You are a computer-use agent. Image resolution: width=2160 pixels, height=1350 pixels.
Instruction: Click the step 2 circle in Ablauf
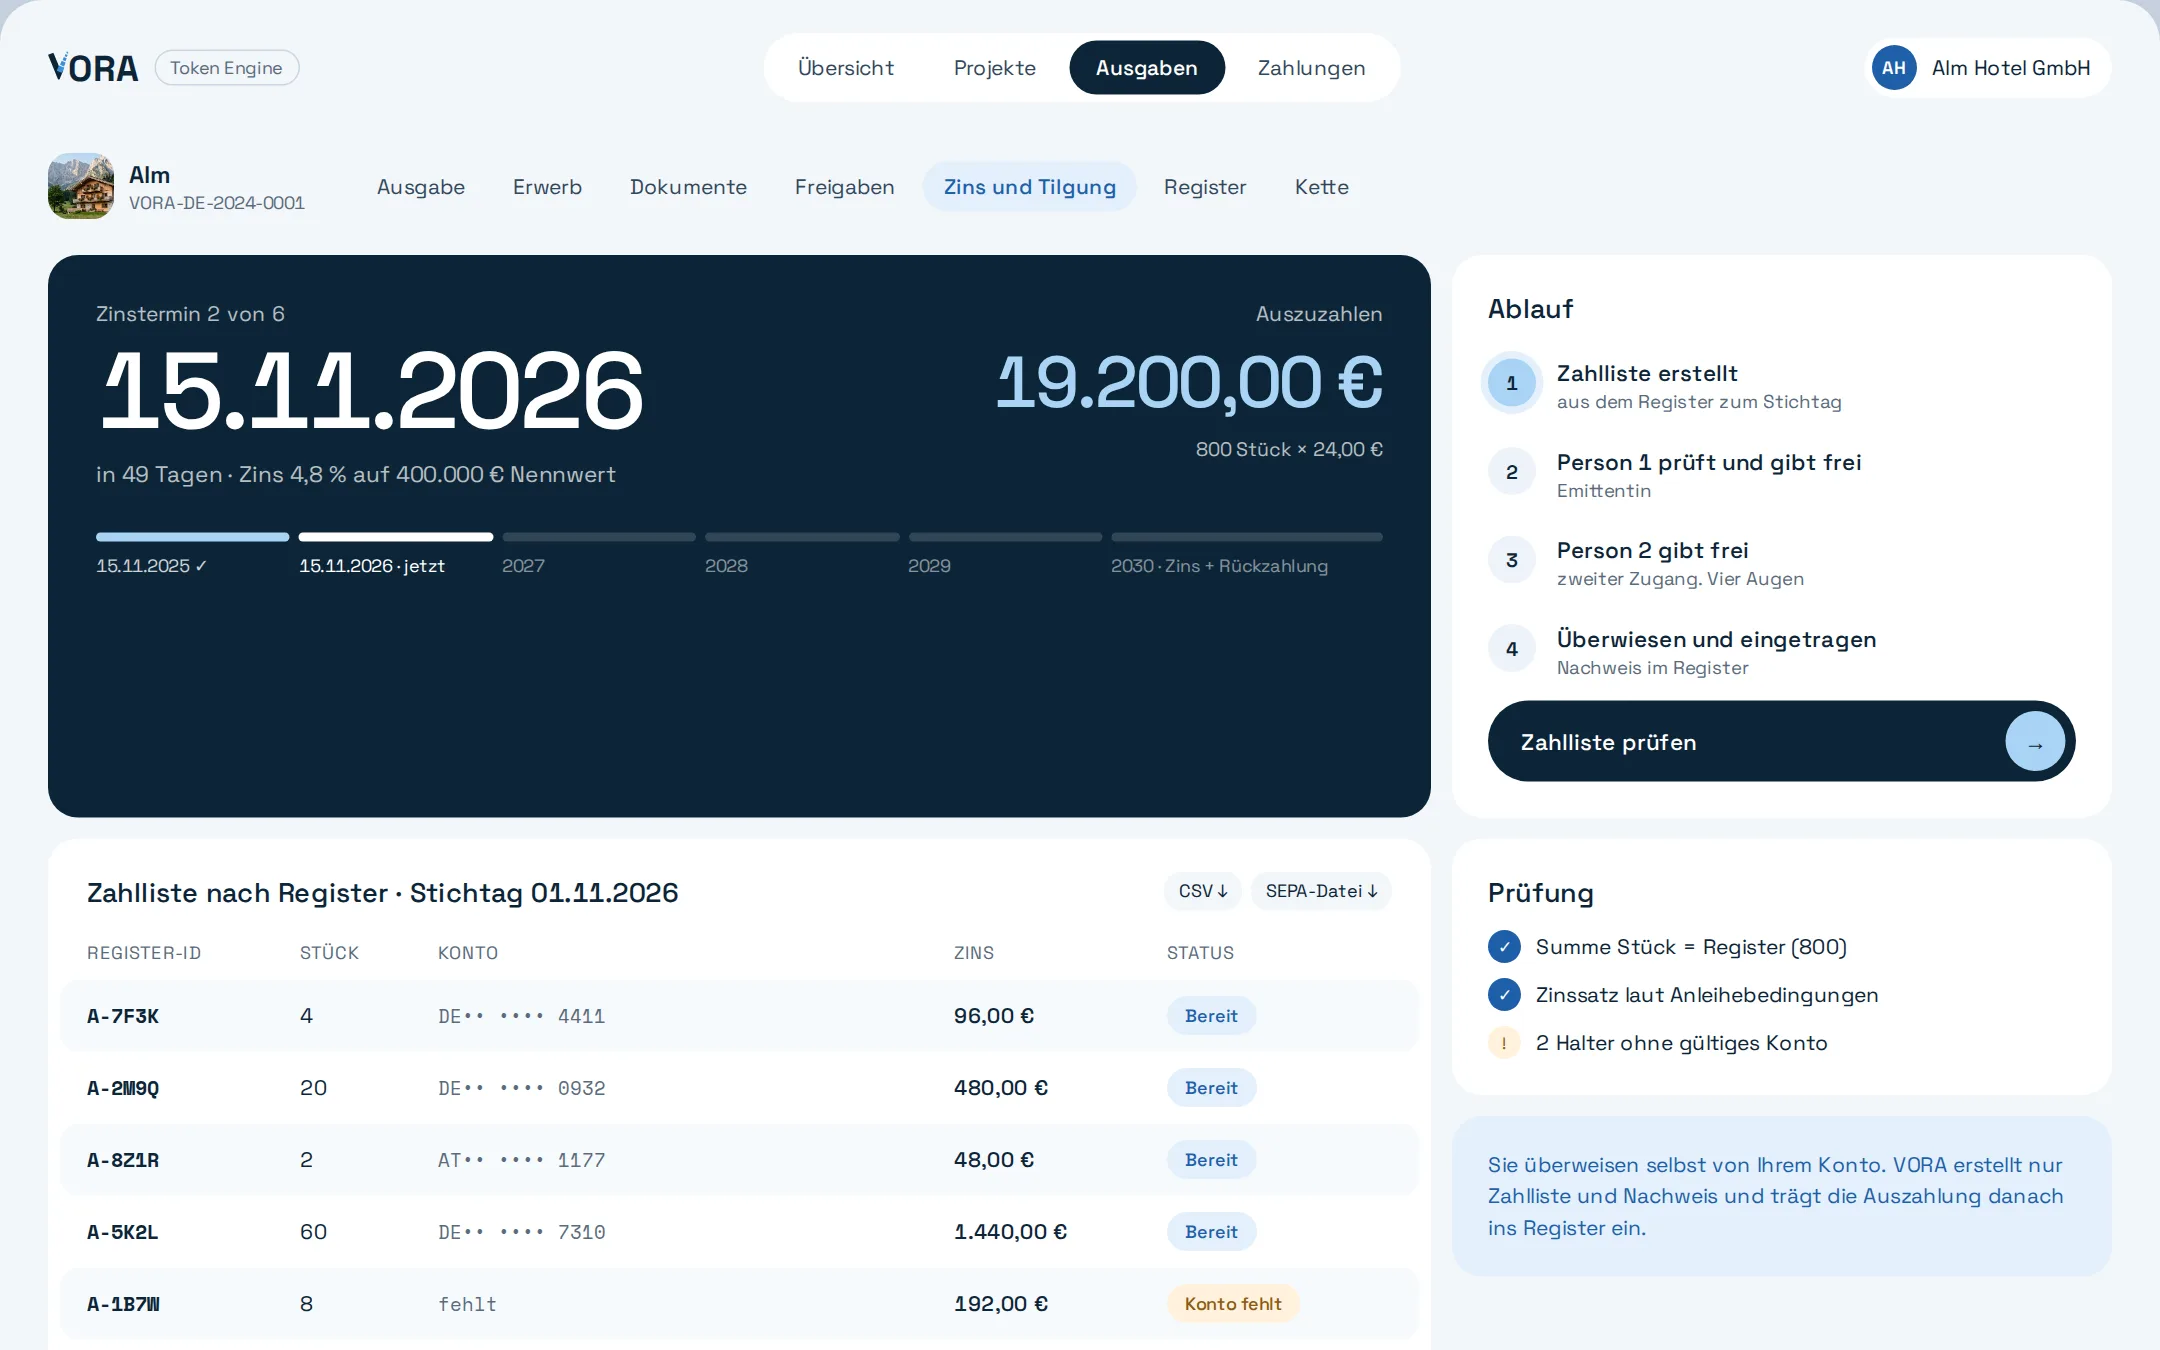point(1511,472)
